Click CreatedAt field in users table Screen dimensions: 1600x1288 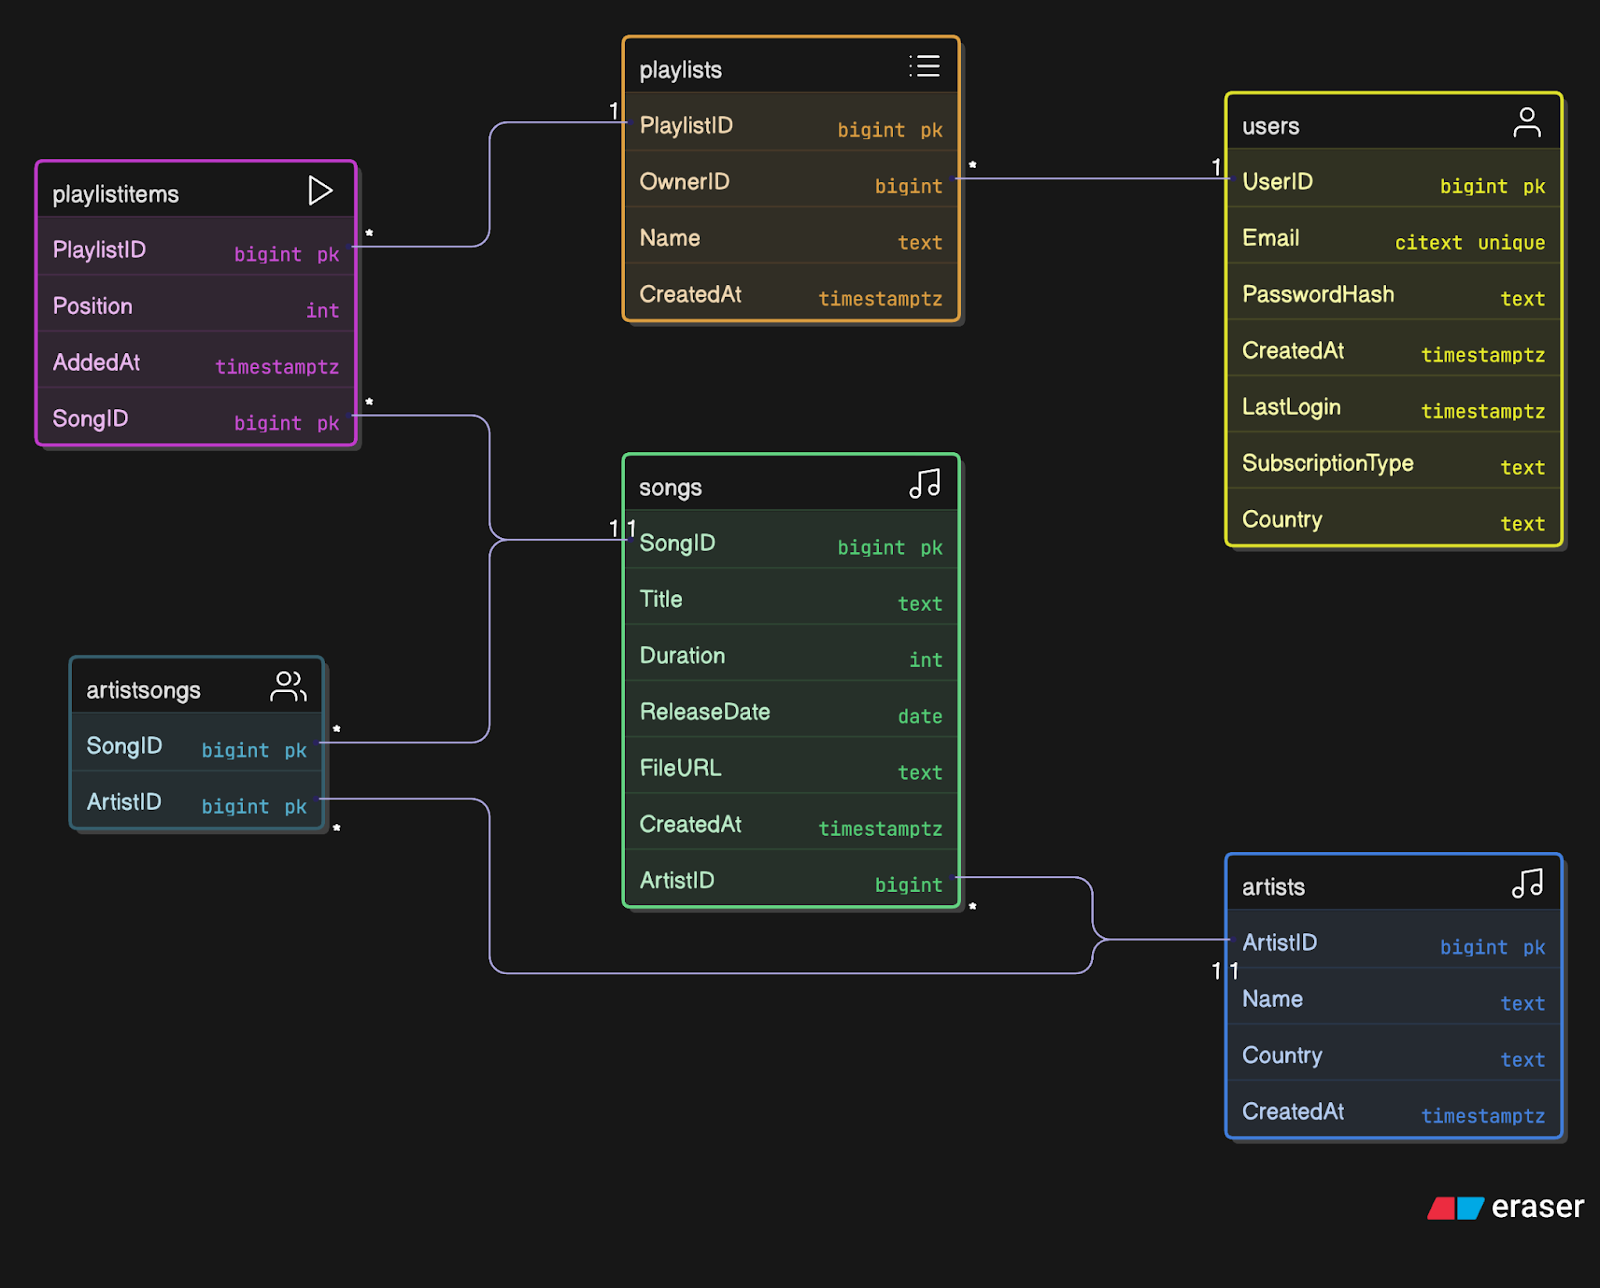pyautogui.click(x=1394, y=348)
